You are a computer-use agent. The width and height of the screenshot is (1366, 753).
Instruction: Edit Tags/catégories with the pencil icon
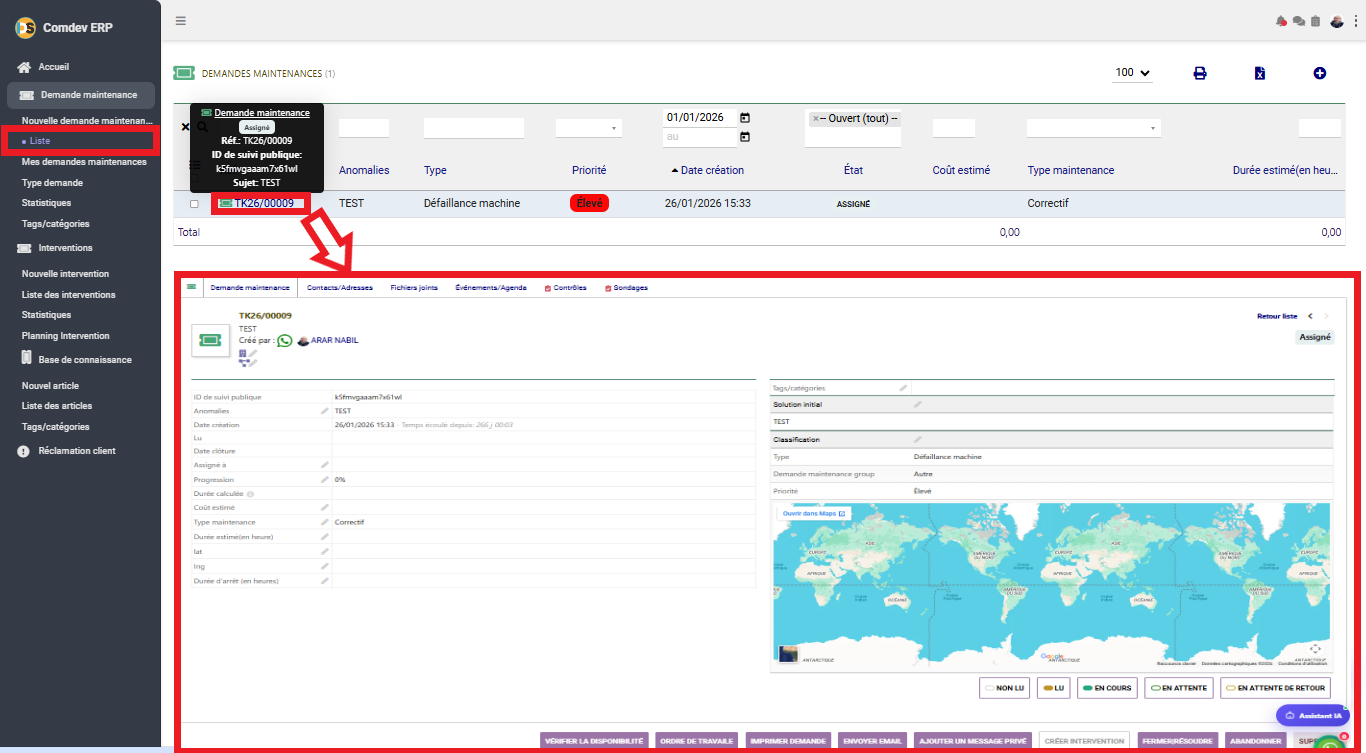903,387
